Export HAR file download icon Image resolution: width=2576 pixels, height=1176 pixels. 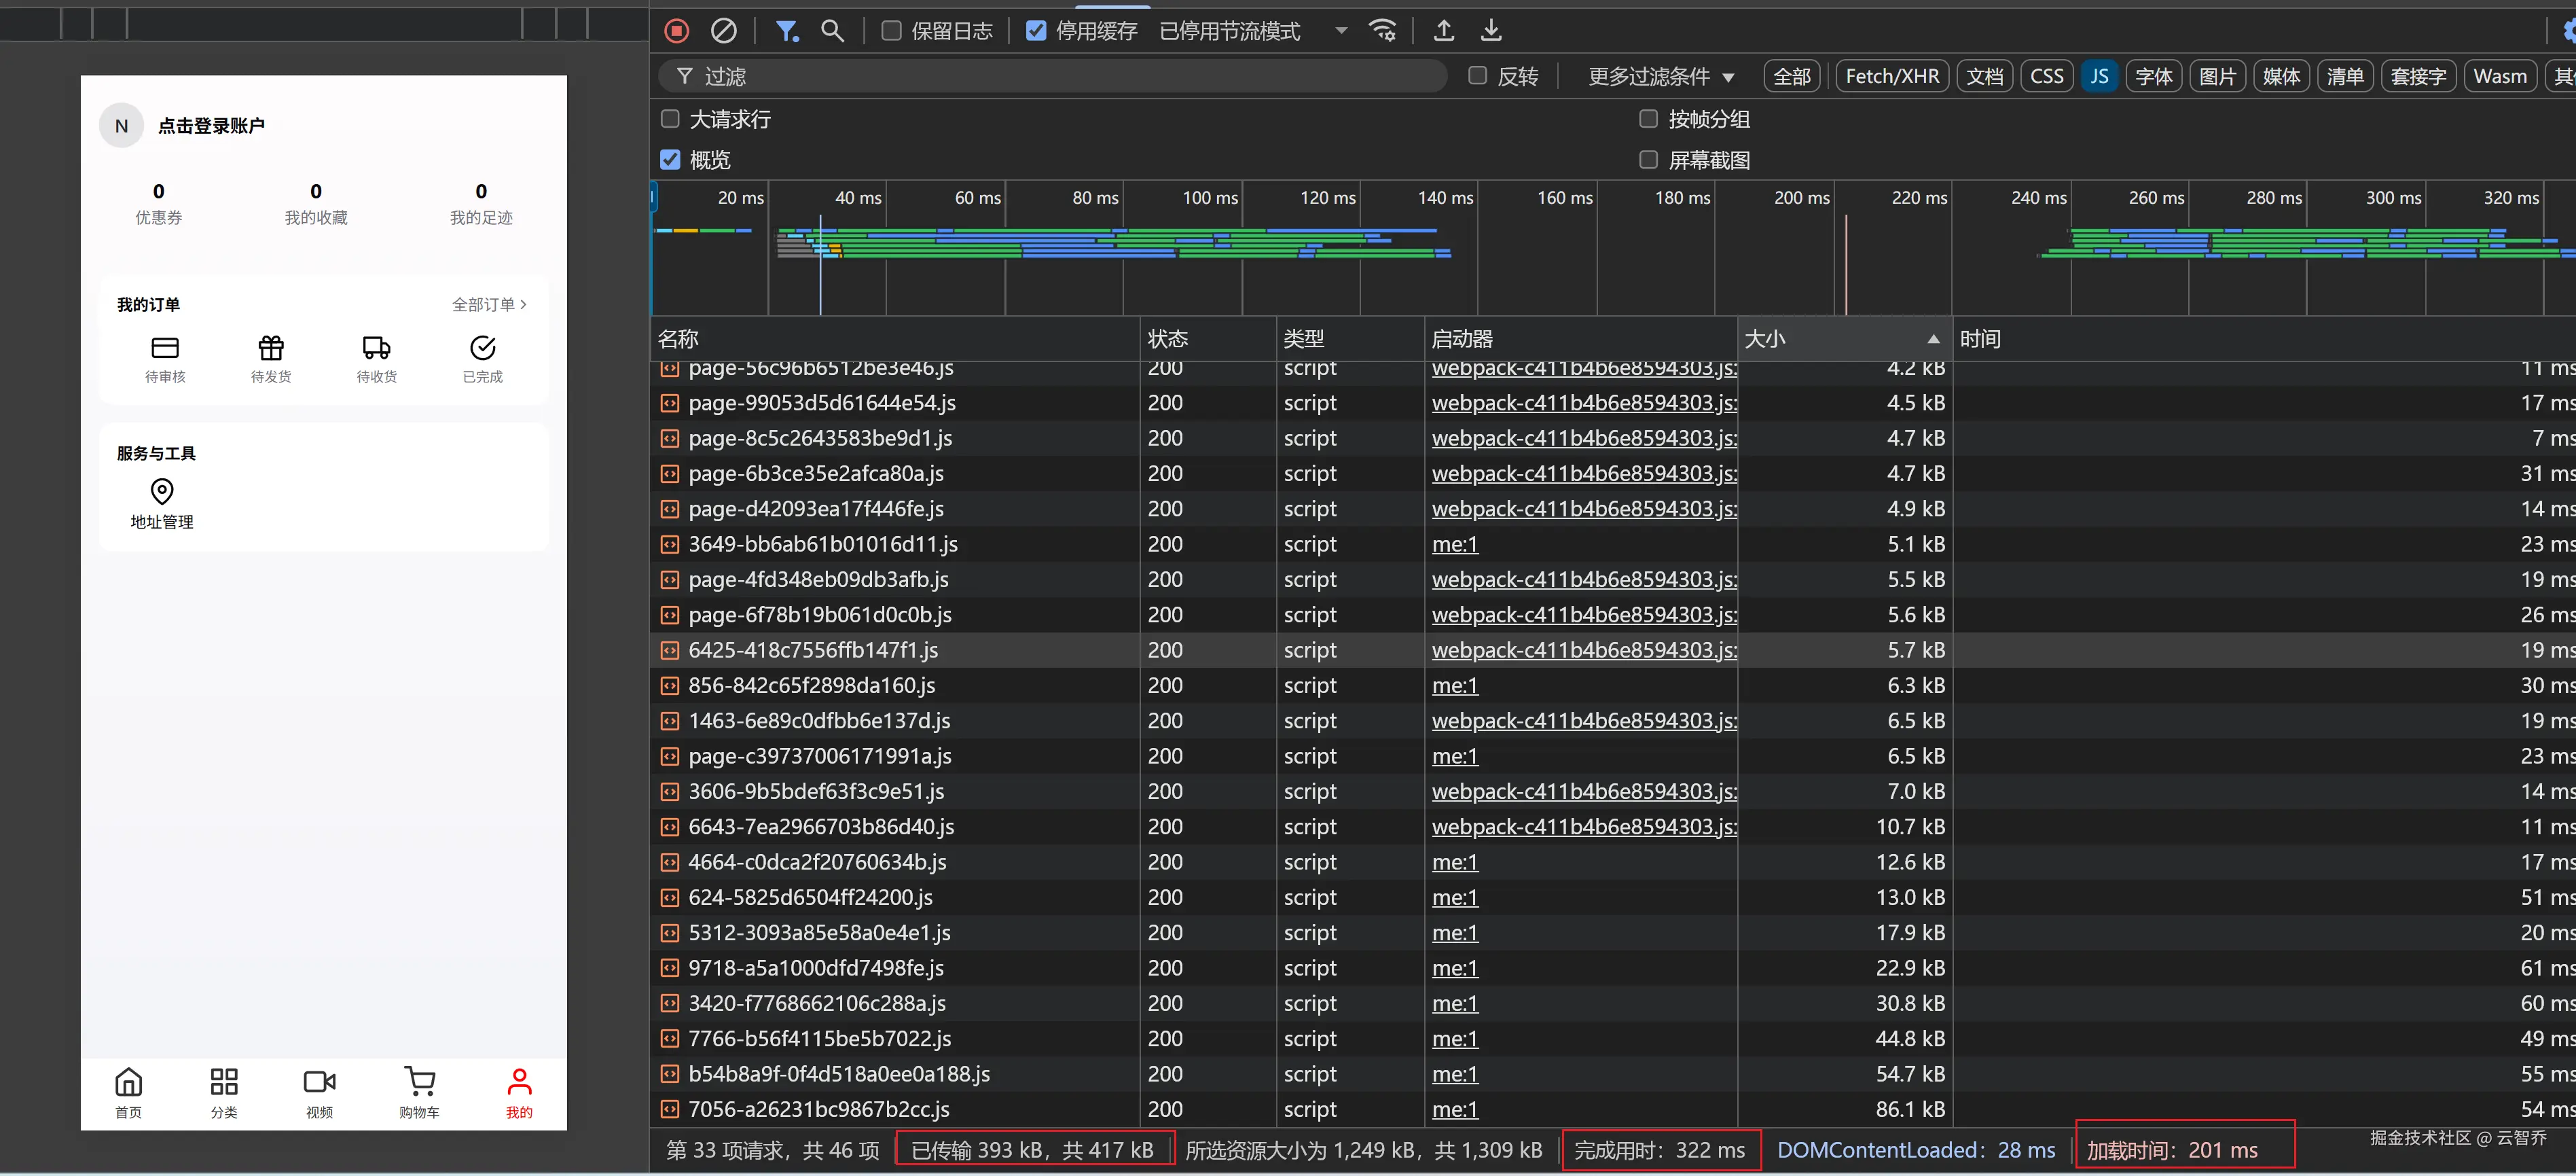pos(1490,31)
